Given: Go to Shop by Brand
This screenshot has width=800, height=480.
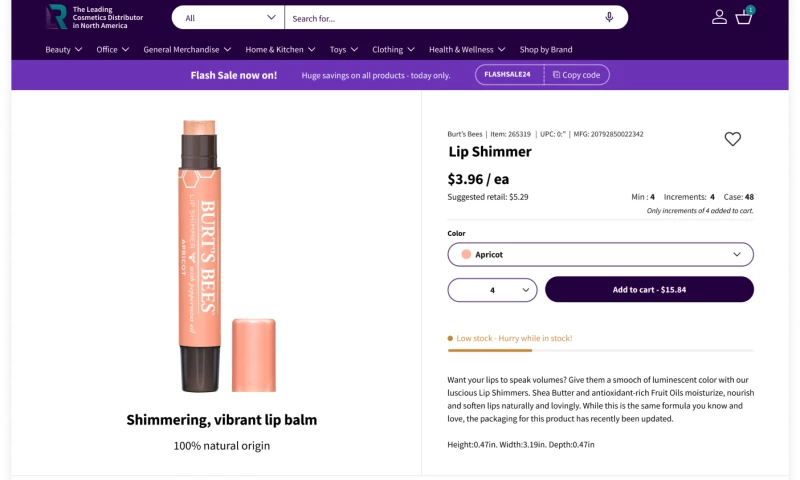Looking at the screenshot, I should pyautogui.click(x=546, y=49).
